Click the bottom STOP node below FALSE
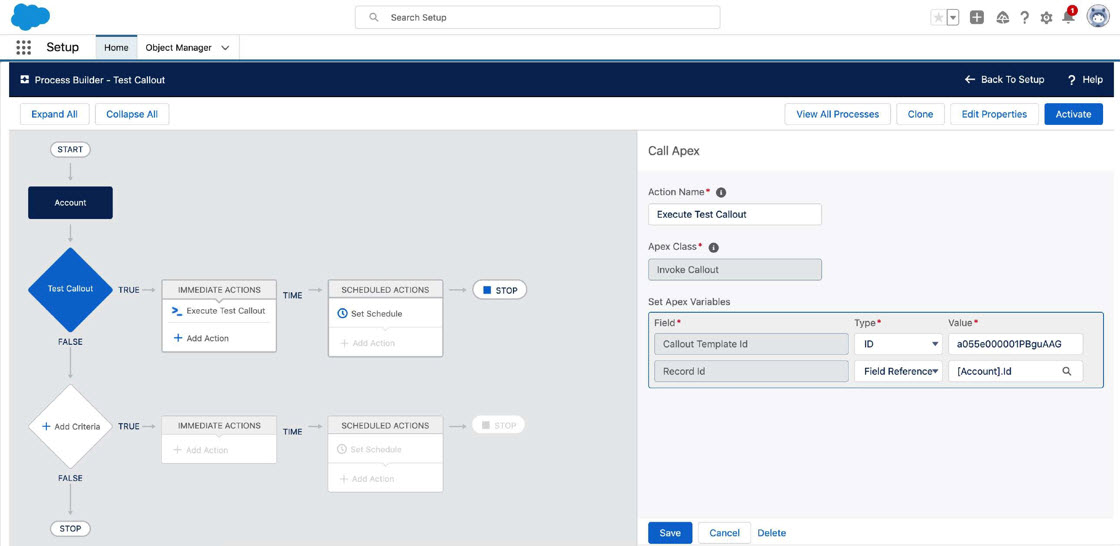This screenshot has width=1120, height=546. [70, 529]
